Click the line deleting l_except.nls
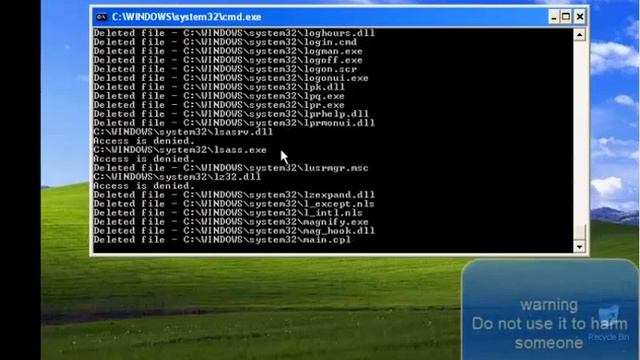 234,204
